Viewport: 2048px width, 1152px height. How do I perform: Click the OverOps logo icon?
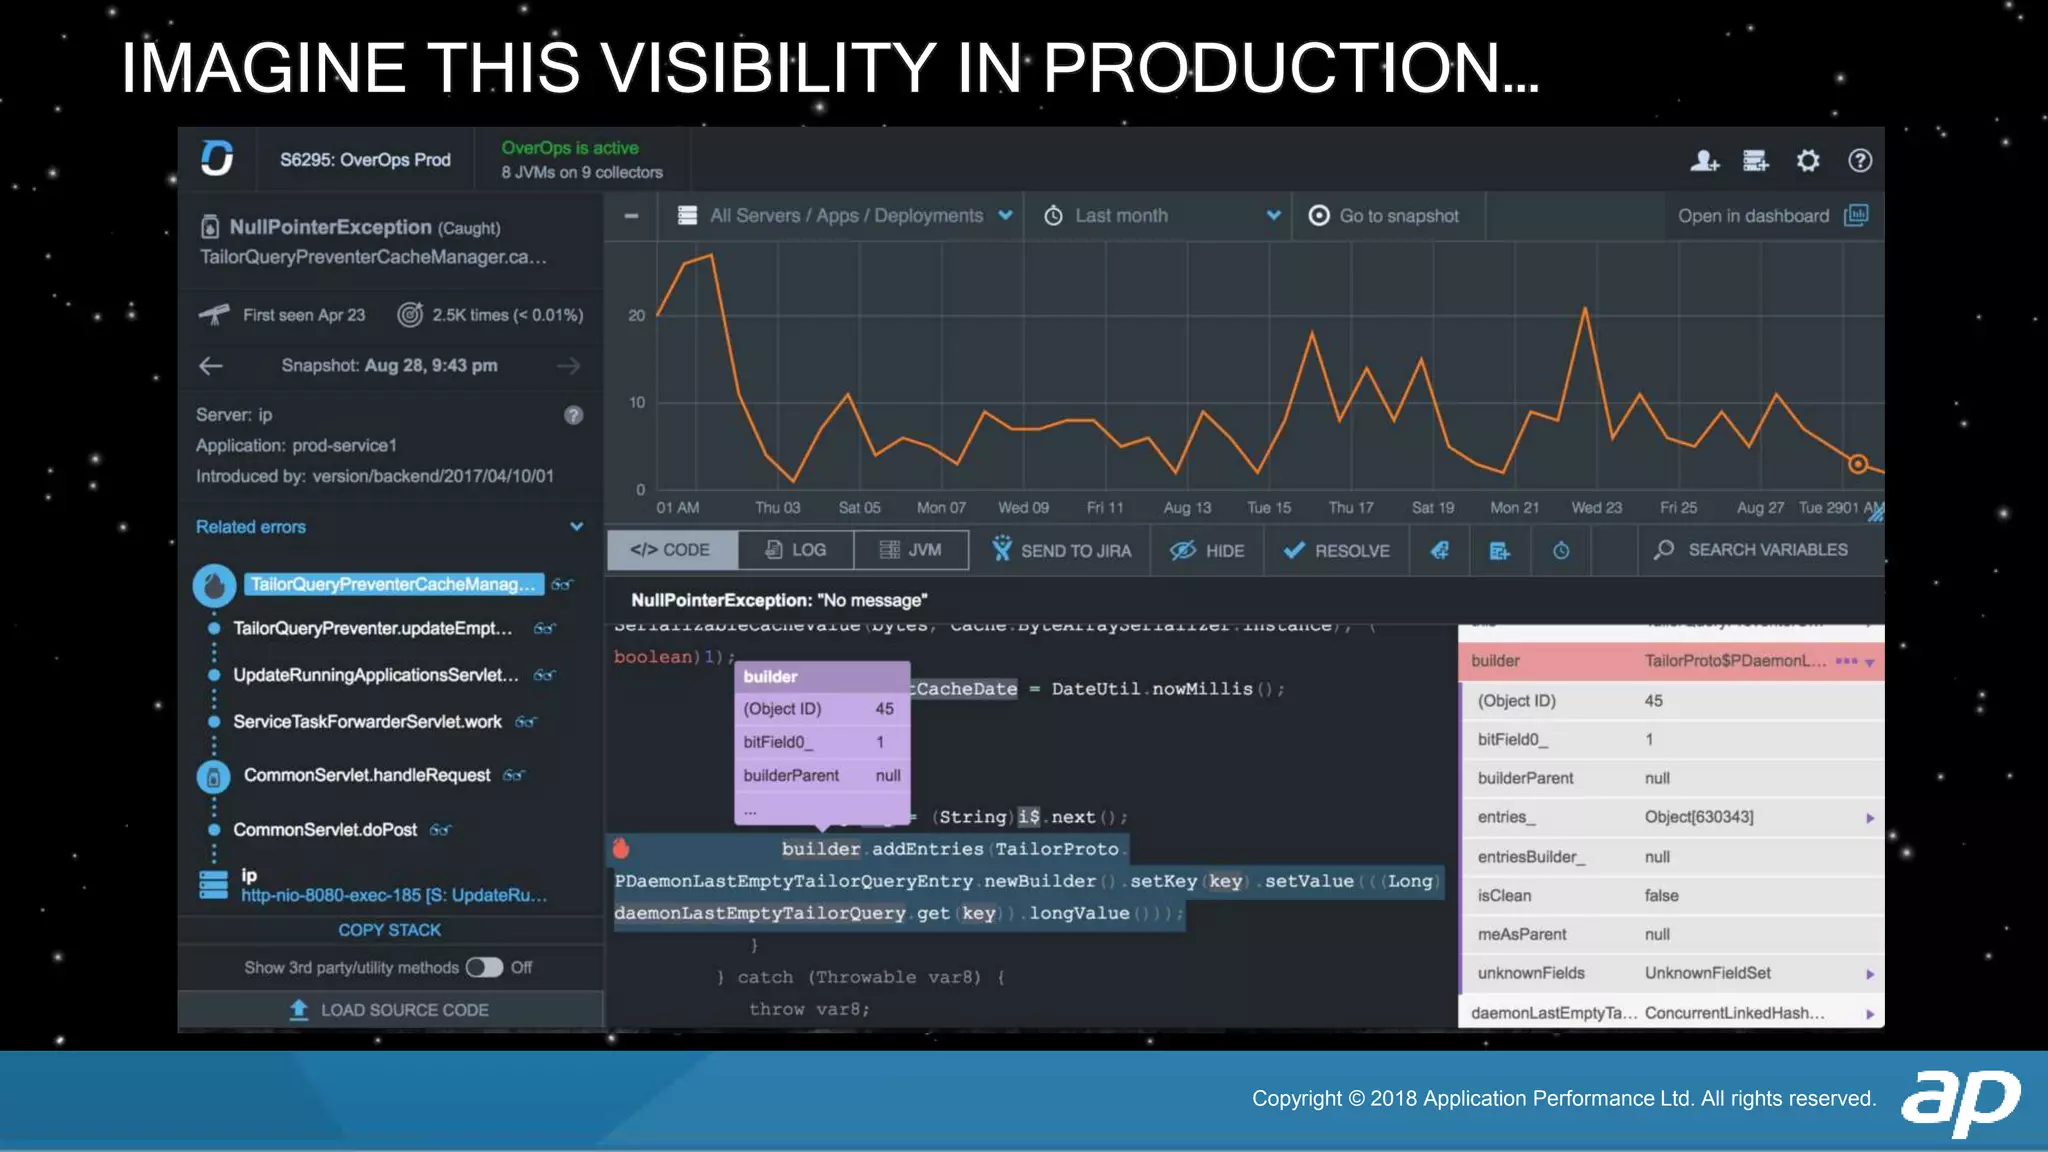pyautogui.click(x=217, y=159)
